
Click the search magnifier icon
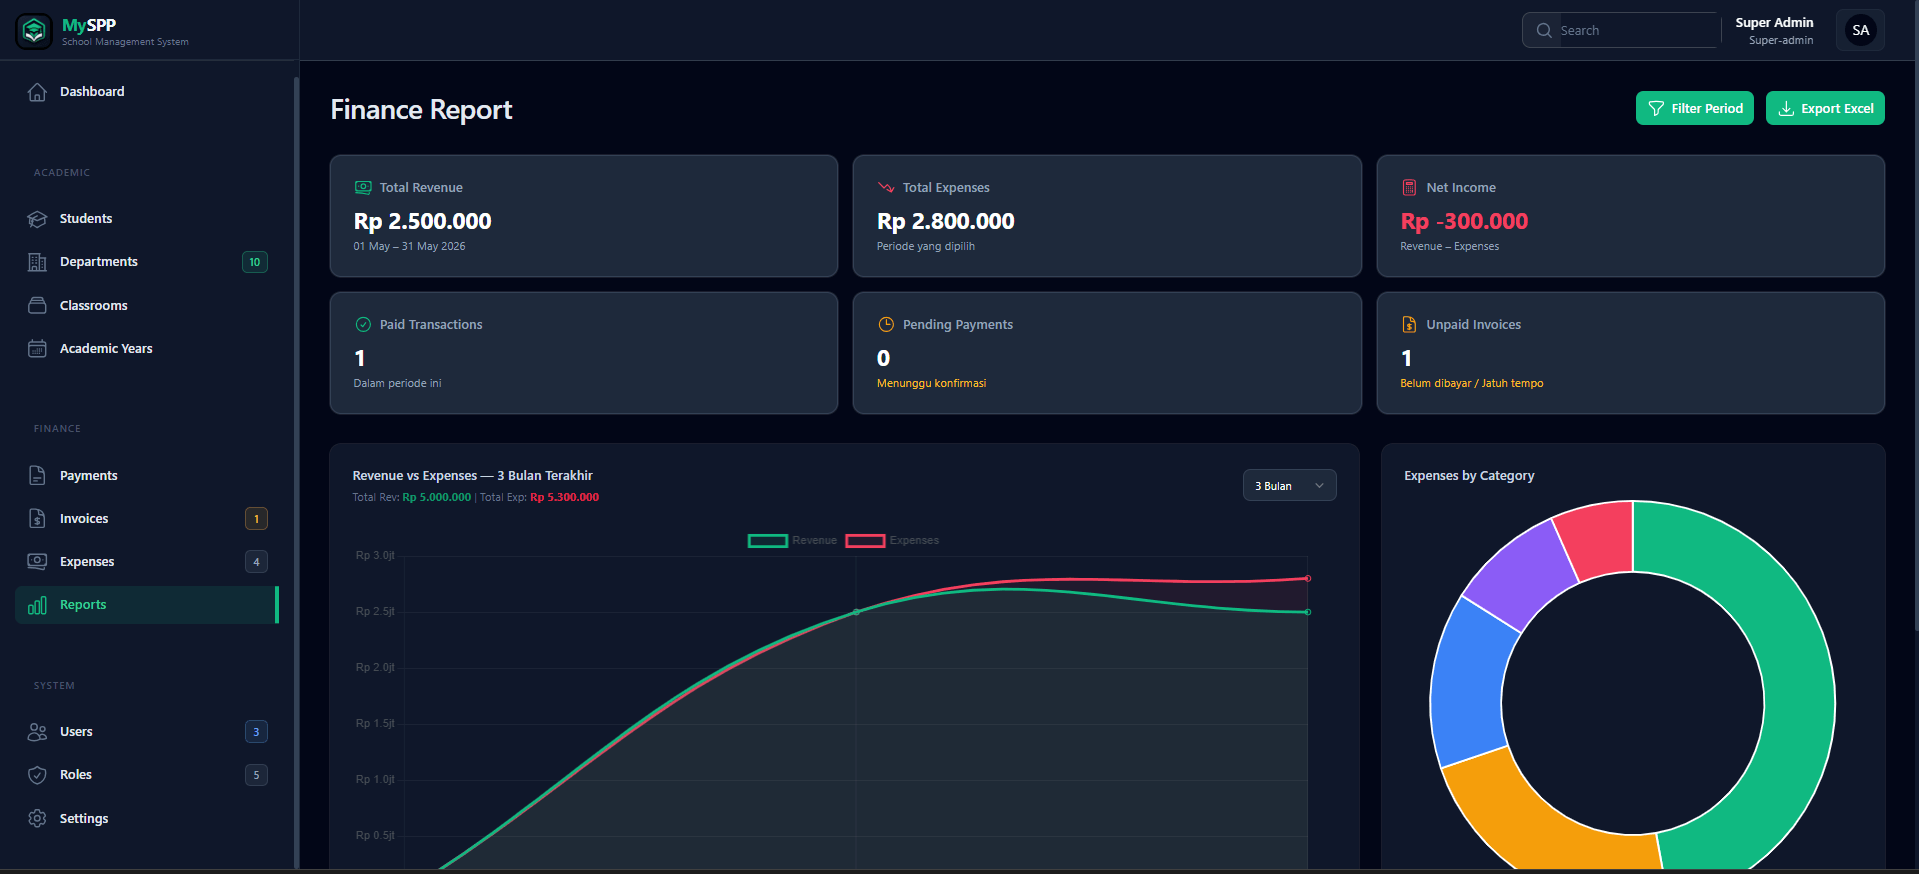tap(1544, 30)
